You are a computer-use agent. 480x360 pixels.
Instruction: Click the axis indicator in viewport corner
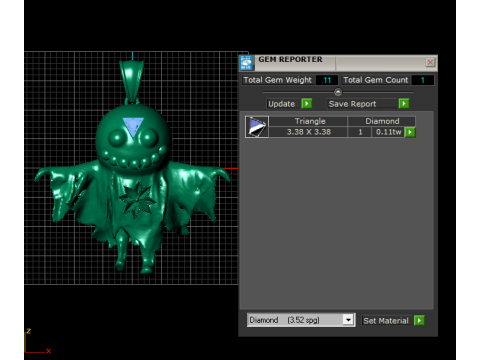(x=37, y=342)
